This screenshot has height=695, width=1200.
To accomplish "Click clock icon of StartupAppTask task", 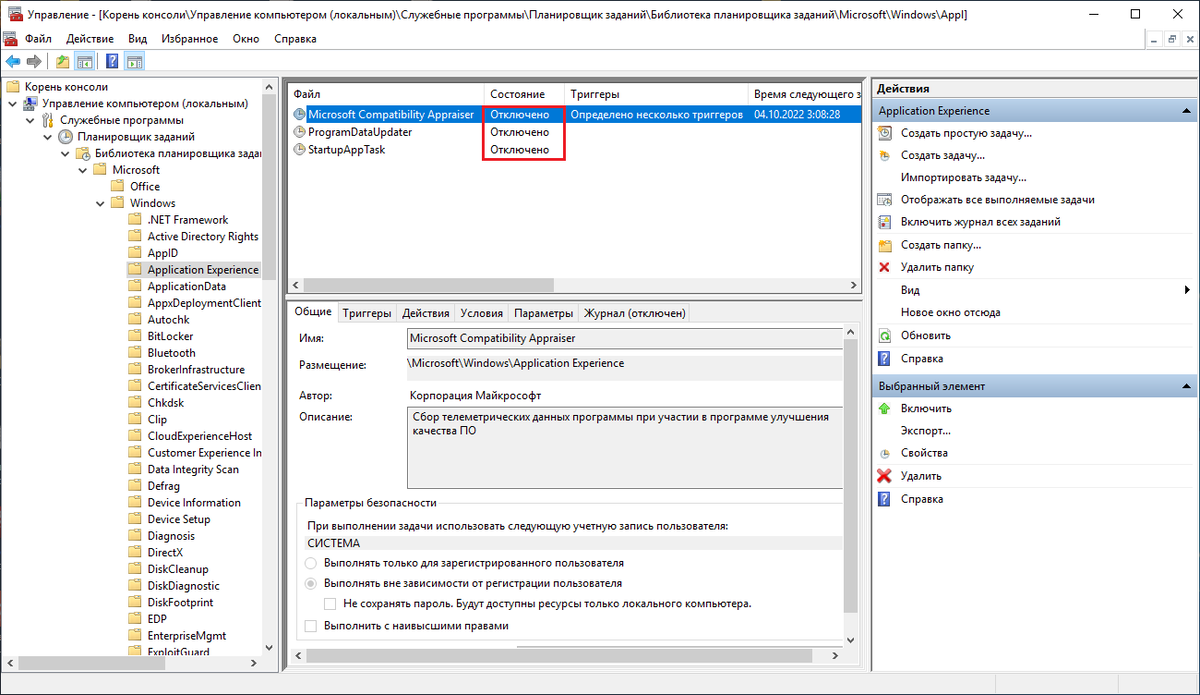I will click(x=299, y=150).
